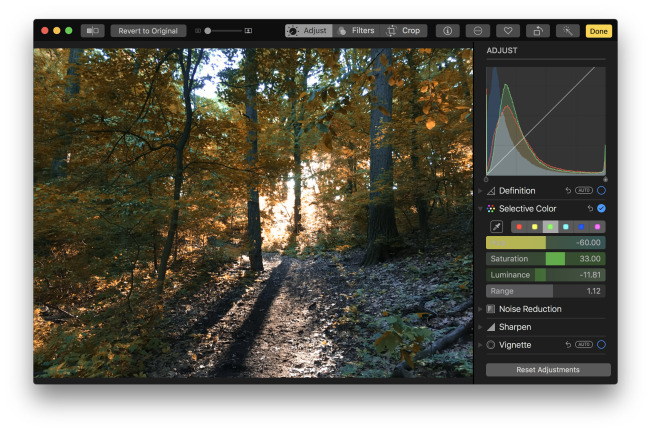The image size is (651, 432).
Task: Click the Auto Enhance magic wand
Action: coord(568,31)
